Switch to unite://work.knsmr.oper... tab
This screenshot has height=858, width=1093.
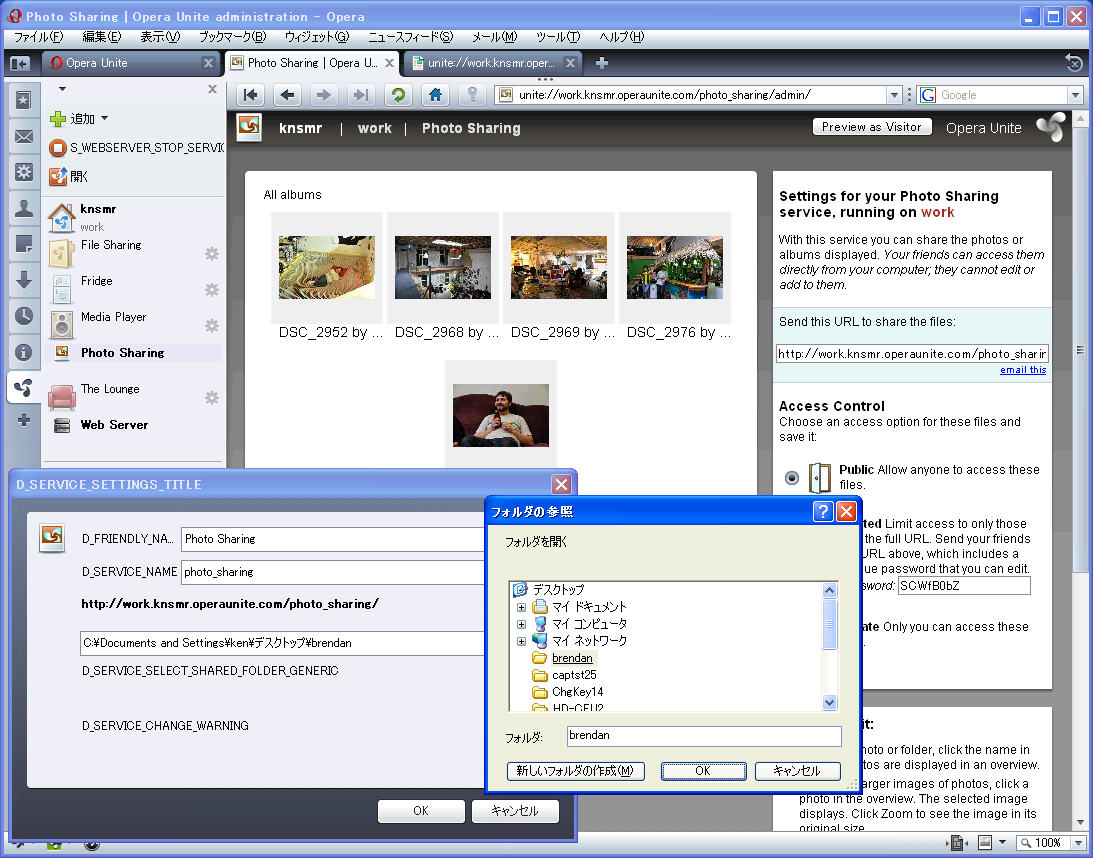point(494,63)
